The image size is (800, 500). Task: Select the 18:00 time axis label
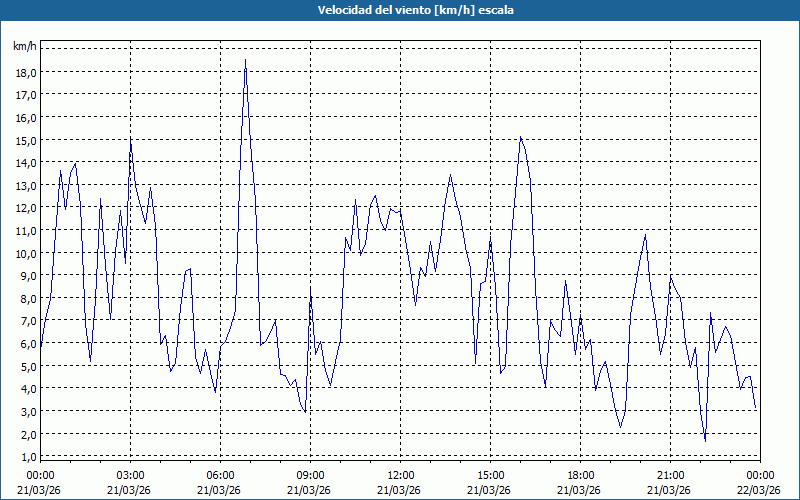coord(580,475)
